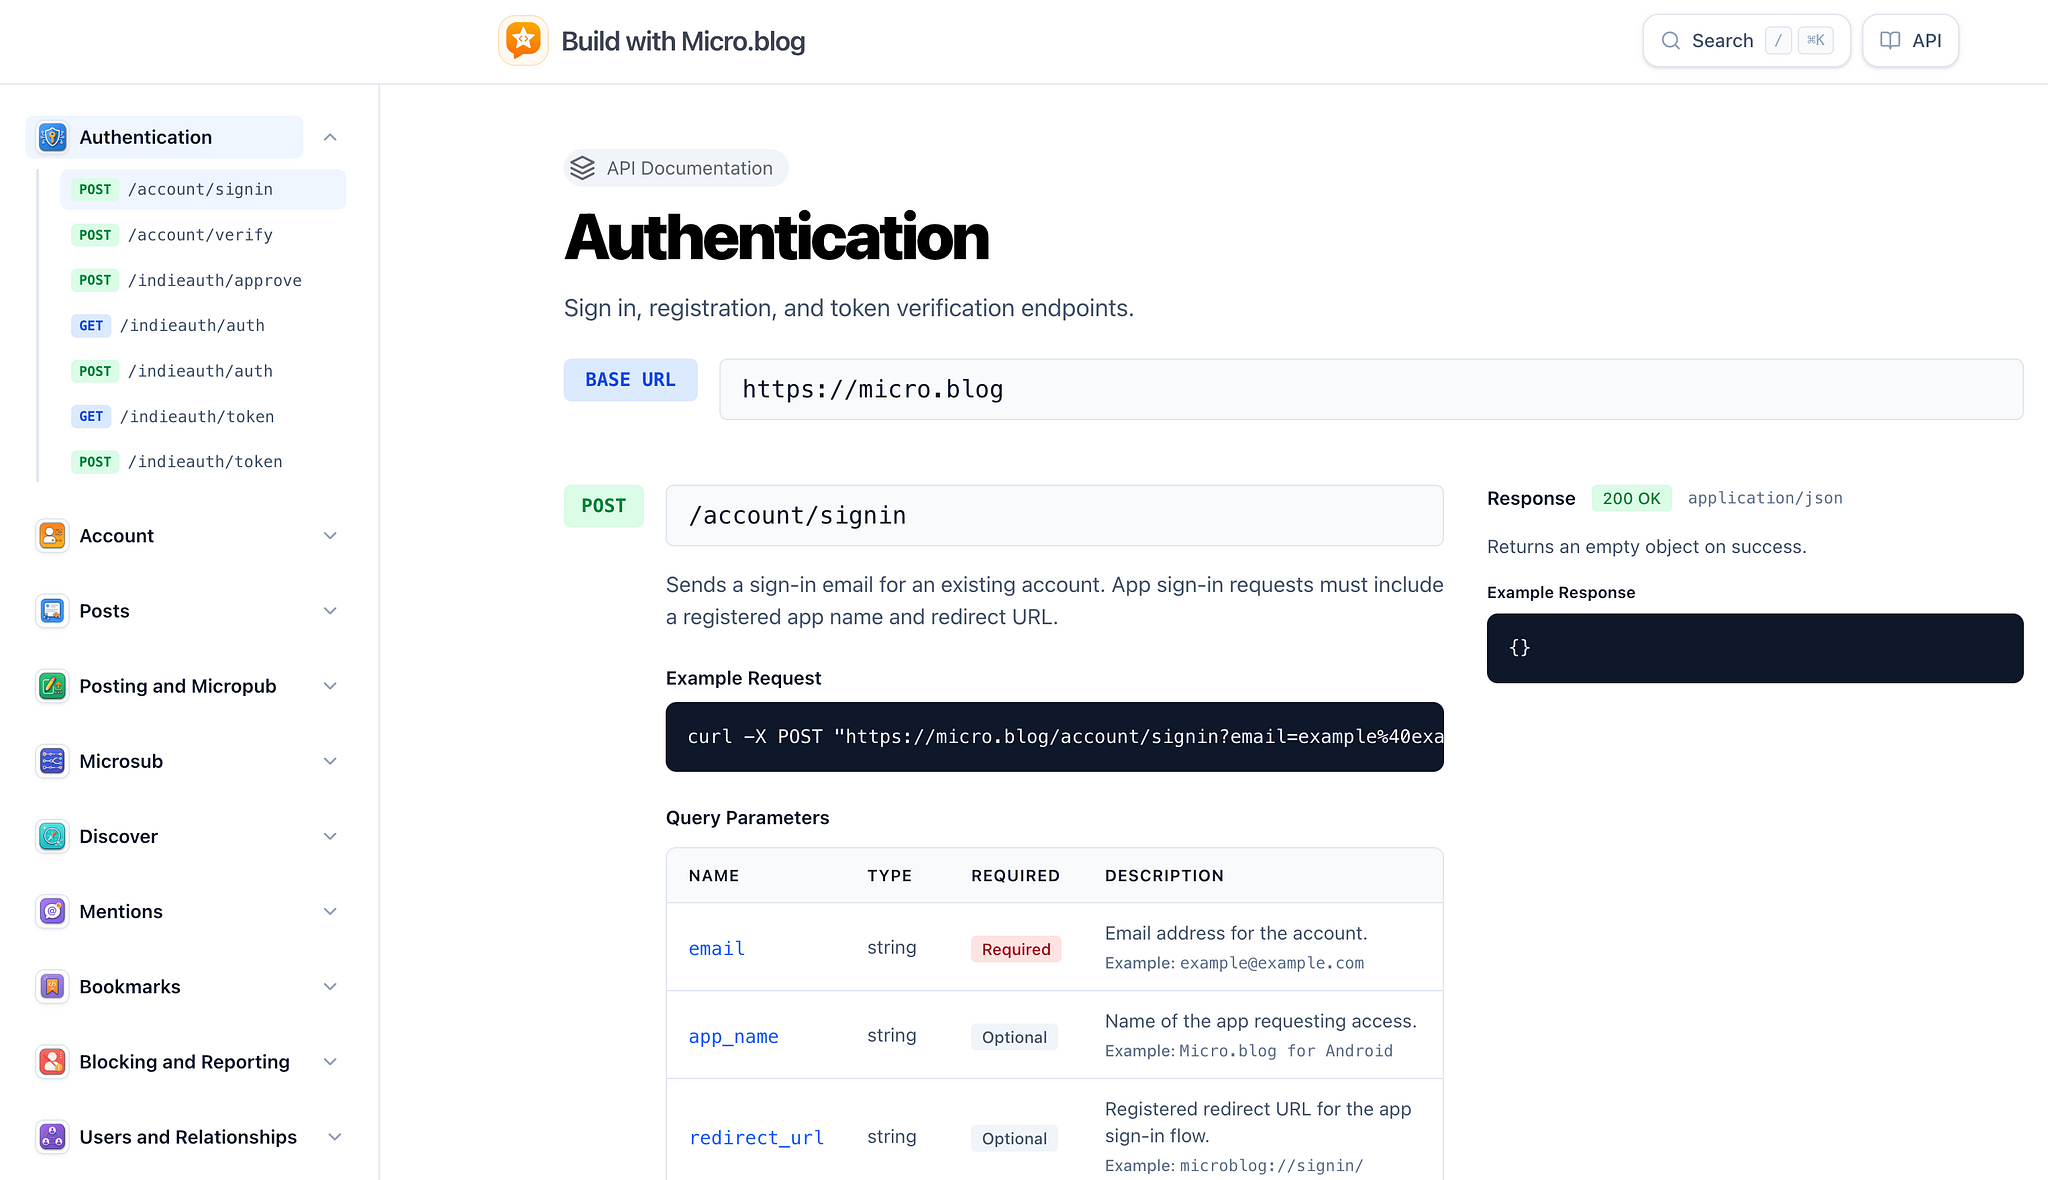Click the curl example request code block
Screen dimensions: 2048x1180
click(x=1054, y=737)
